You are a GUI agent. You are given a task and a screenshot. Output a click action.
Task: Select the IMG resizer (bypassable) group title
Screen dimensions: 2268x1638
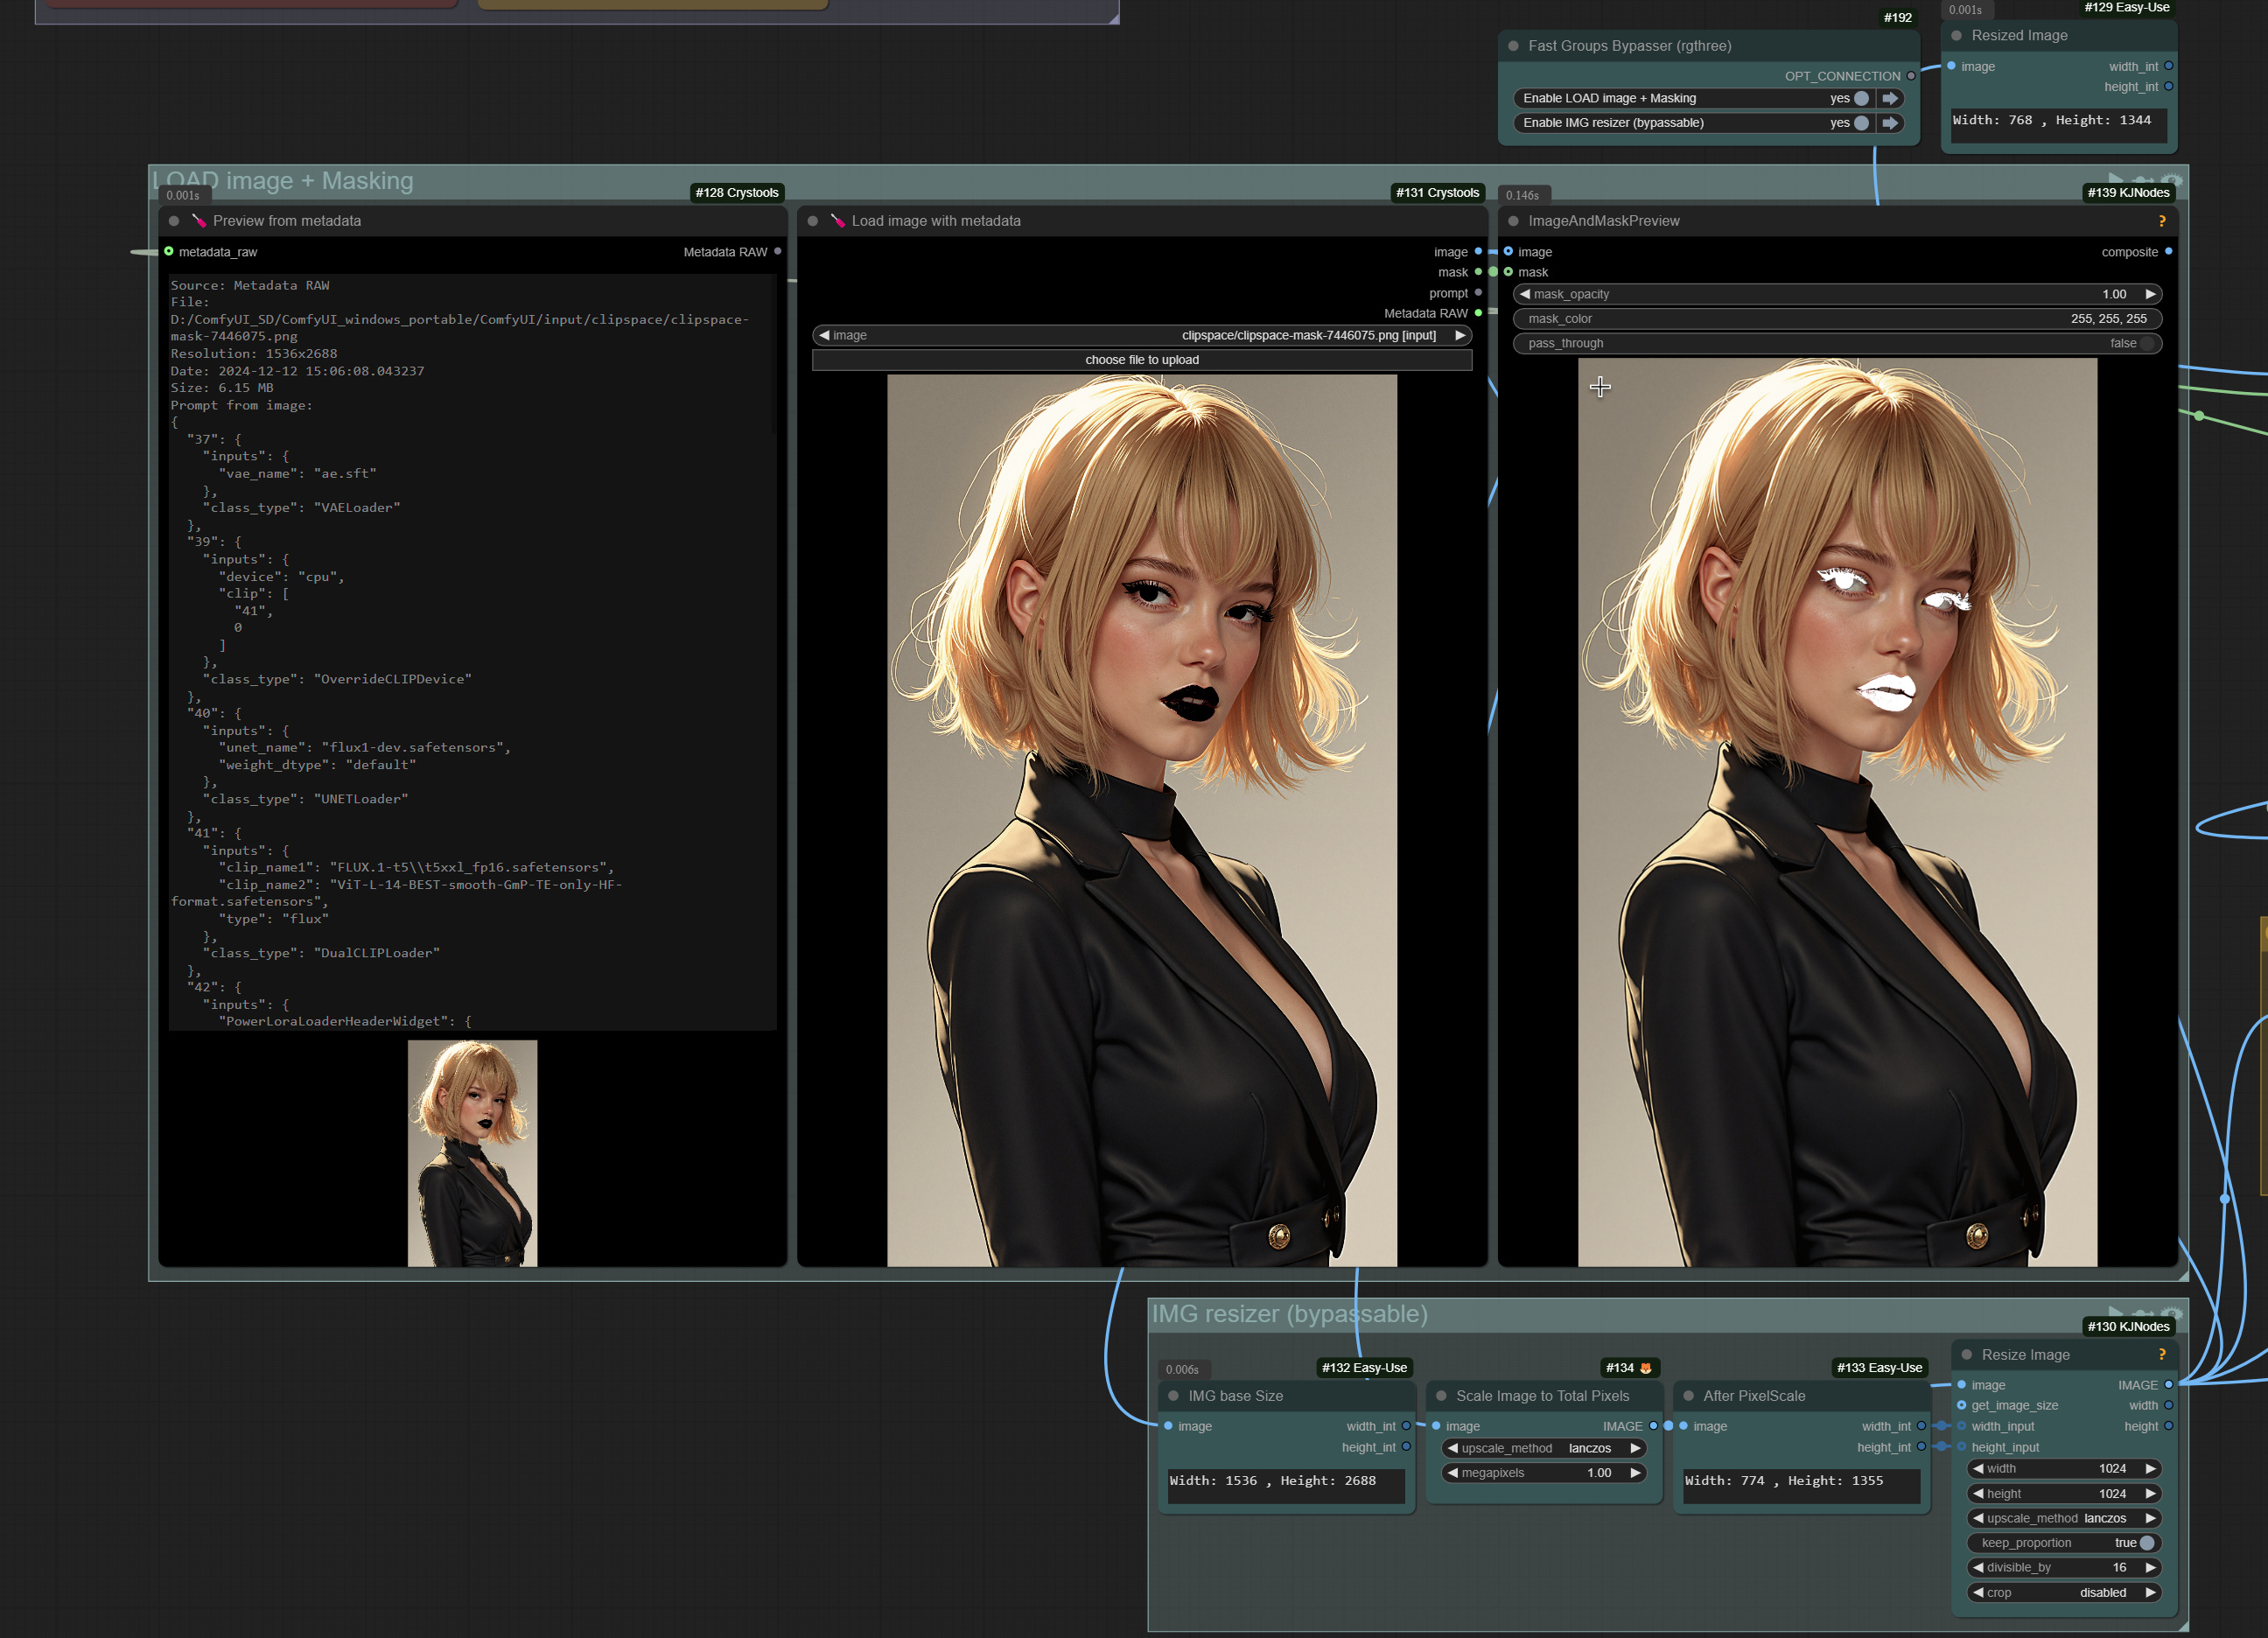1290,1313
